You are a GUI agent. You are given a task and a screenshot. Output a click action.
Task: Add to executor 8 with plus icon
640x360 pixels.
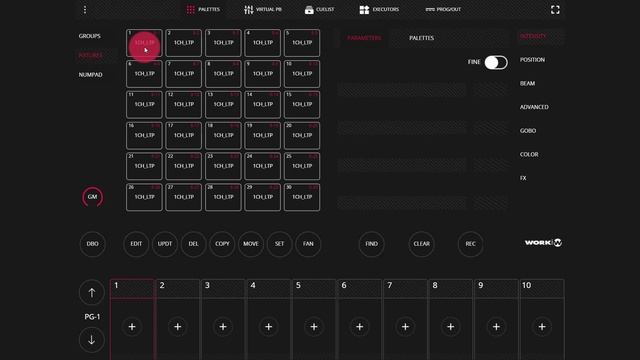pyautogui.click(x=451, y=327)
